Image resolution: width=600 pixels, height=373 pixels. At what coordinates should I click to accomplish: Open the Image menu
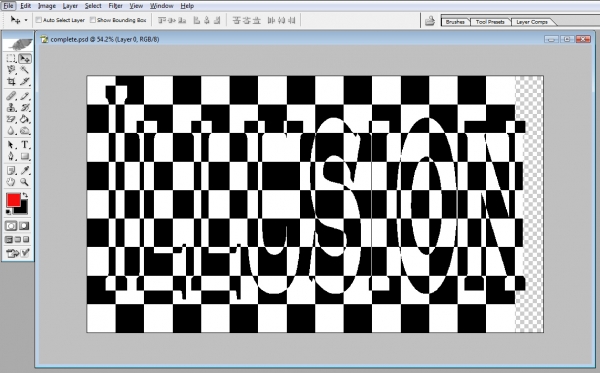47,6
